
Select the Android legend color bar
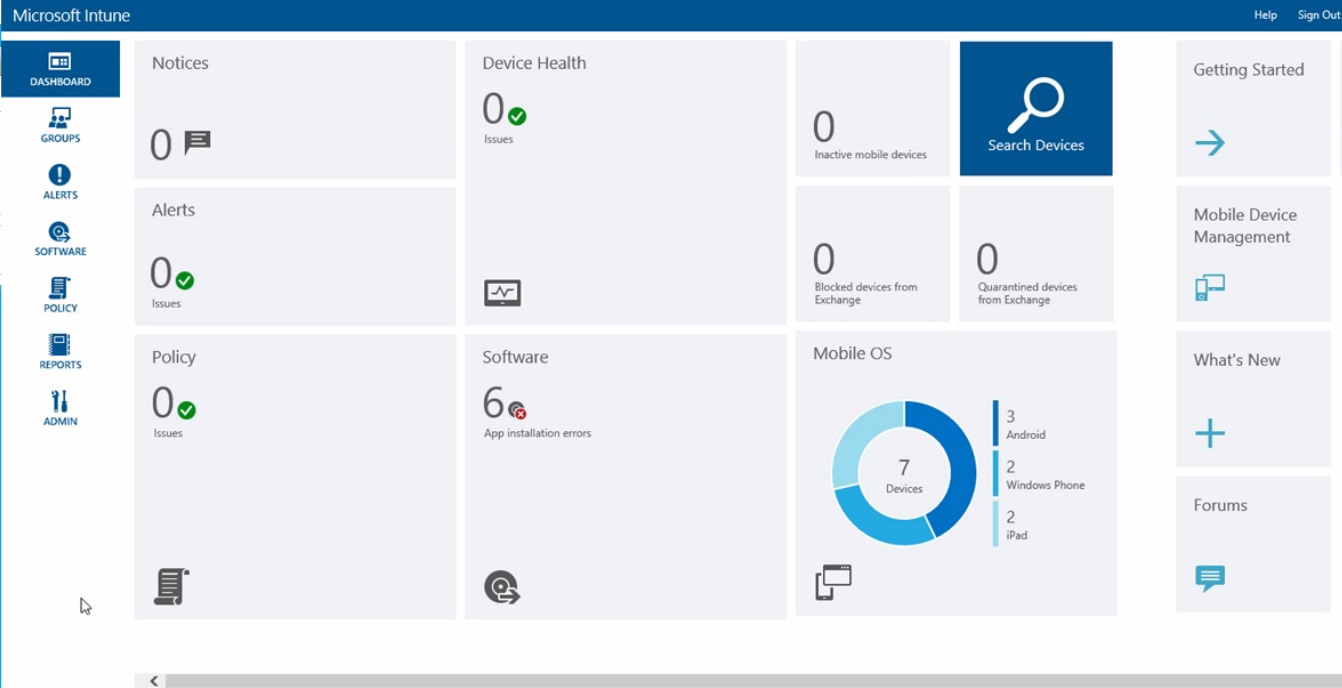[996, 423]
